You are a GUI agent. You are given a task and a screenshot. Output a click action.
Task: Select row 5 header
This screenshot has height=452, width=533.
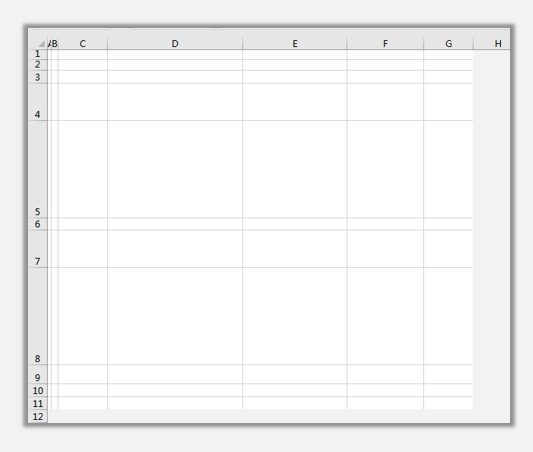point(37,169)
